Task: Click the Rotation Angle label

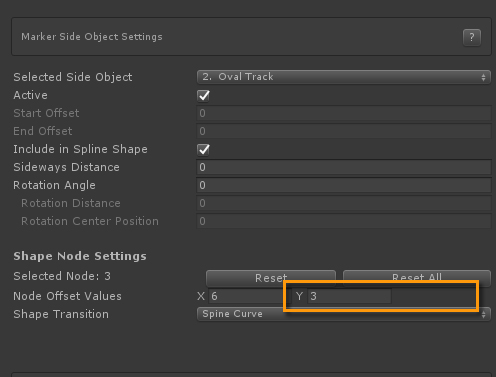Action: (54, 185)
